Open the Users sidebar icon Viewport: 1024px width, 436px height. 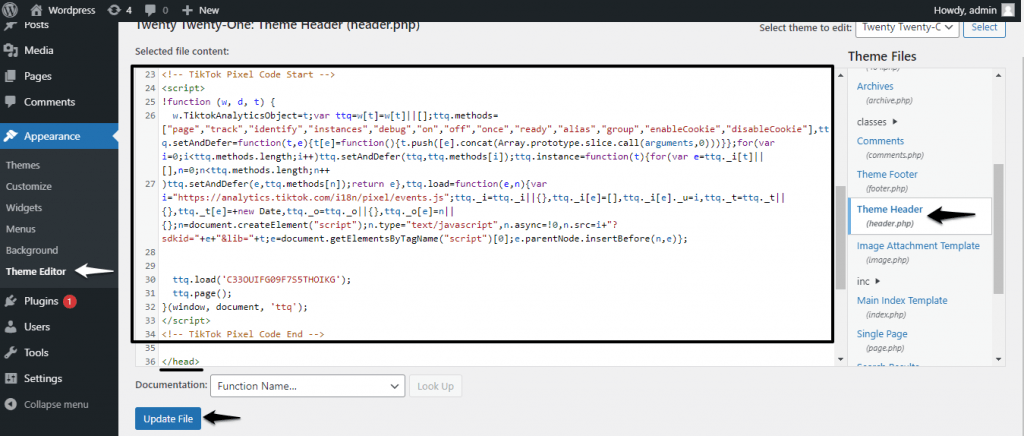coord(11,326)
